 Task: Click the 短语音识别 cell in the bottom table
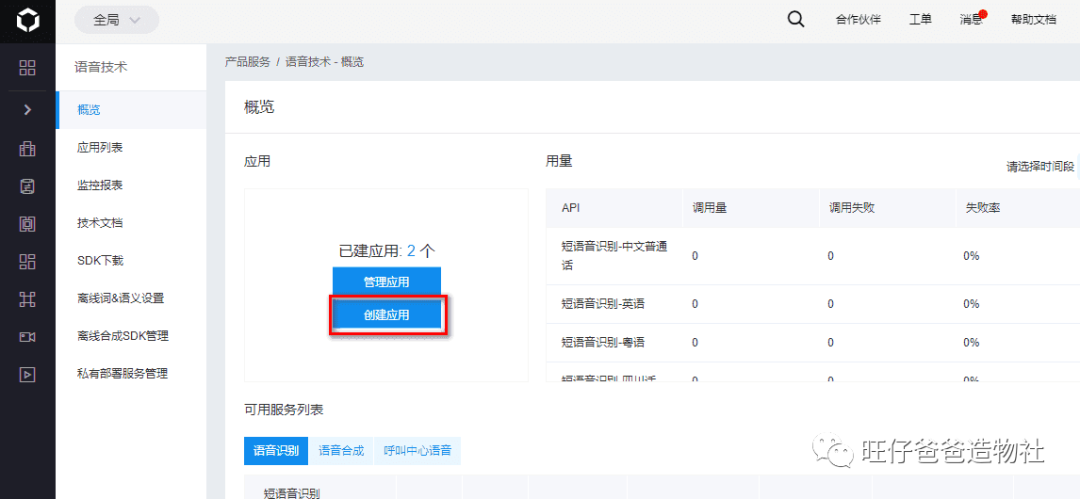(x=291, y=493)
